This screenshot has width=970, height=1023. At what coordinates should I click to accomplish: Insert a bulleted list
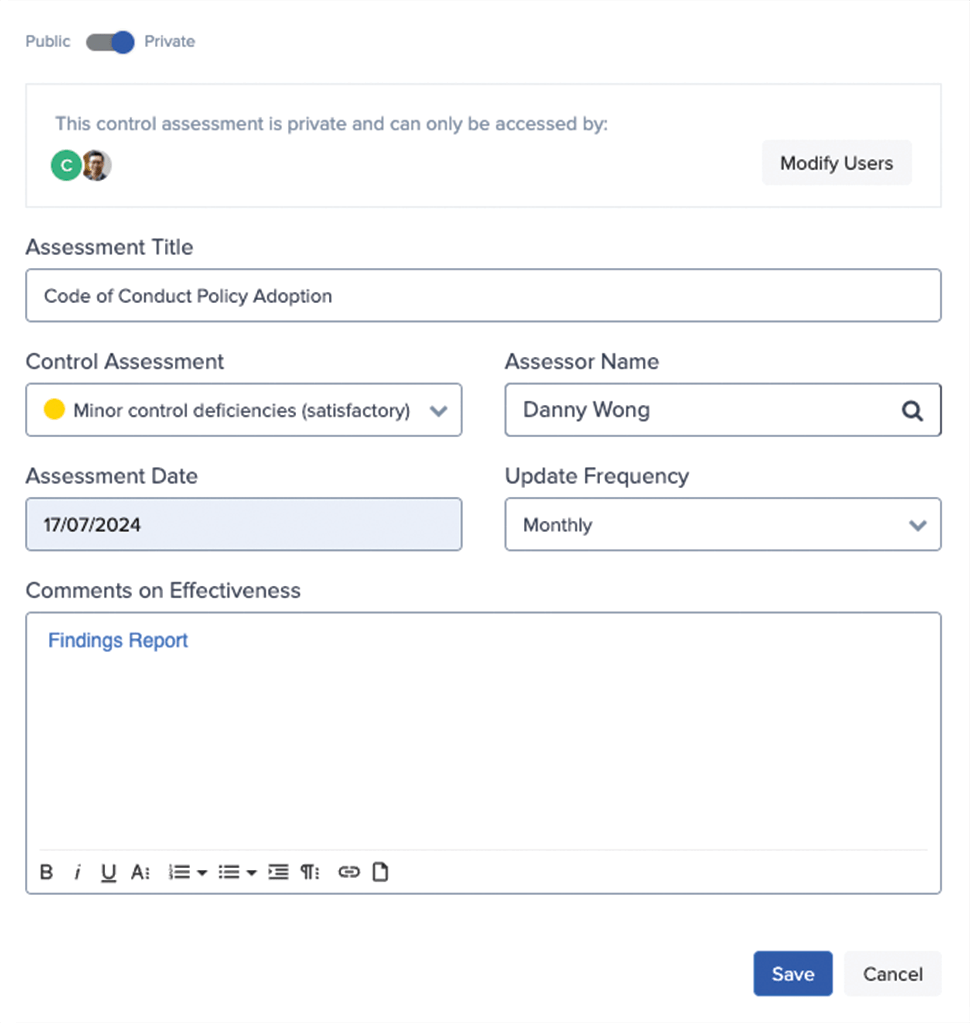tap(229, 872)
